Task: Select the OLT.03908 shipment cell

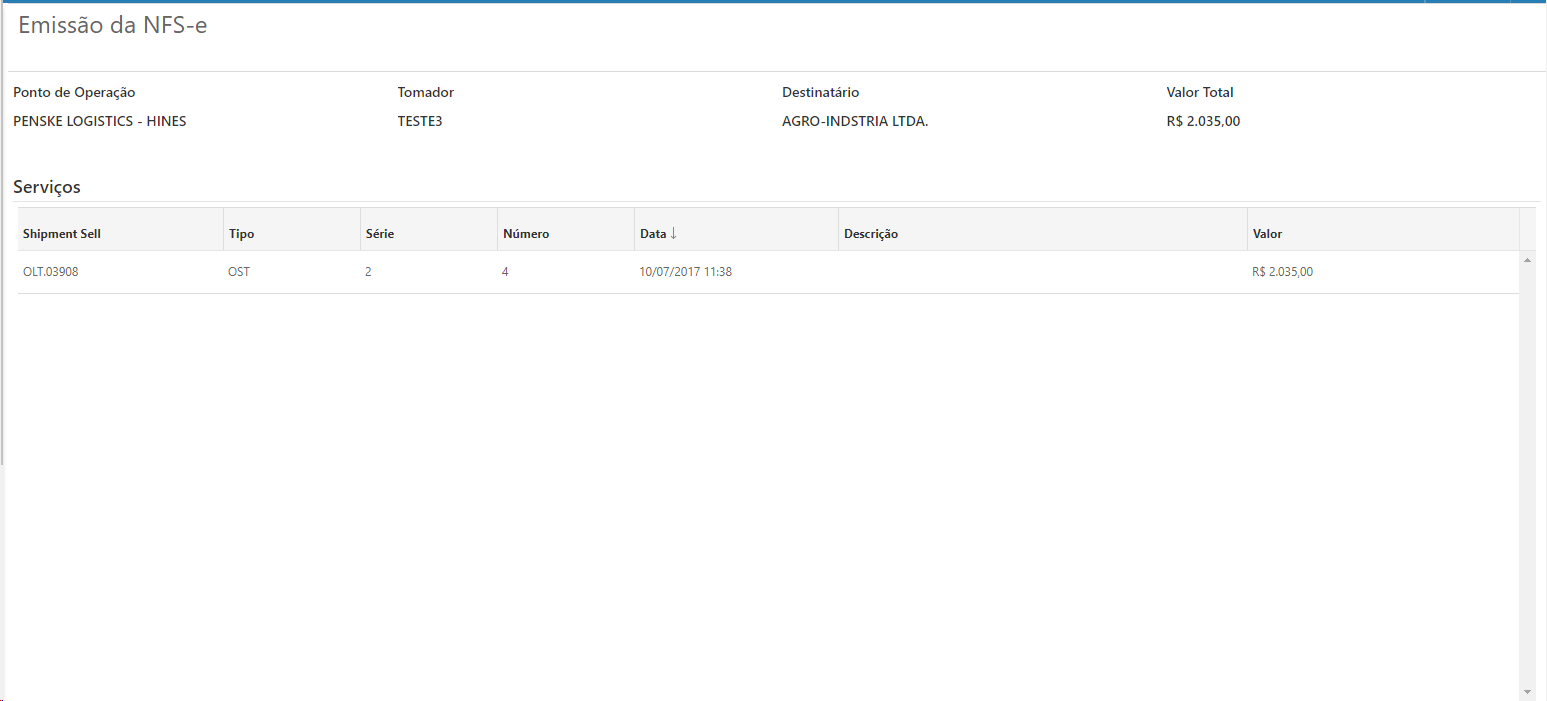Action: click(51, 272)
